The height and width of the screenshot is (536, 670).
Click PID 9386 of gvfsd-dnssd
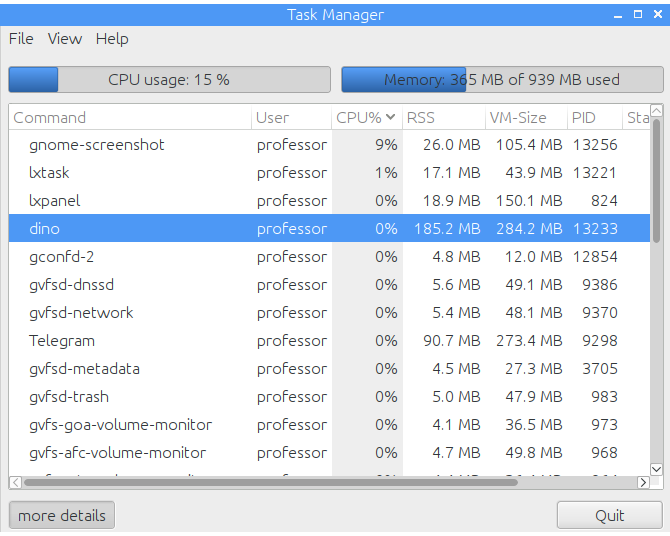point(599,285)
